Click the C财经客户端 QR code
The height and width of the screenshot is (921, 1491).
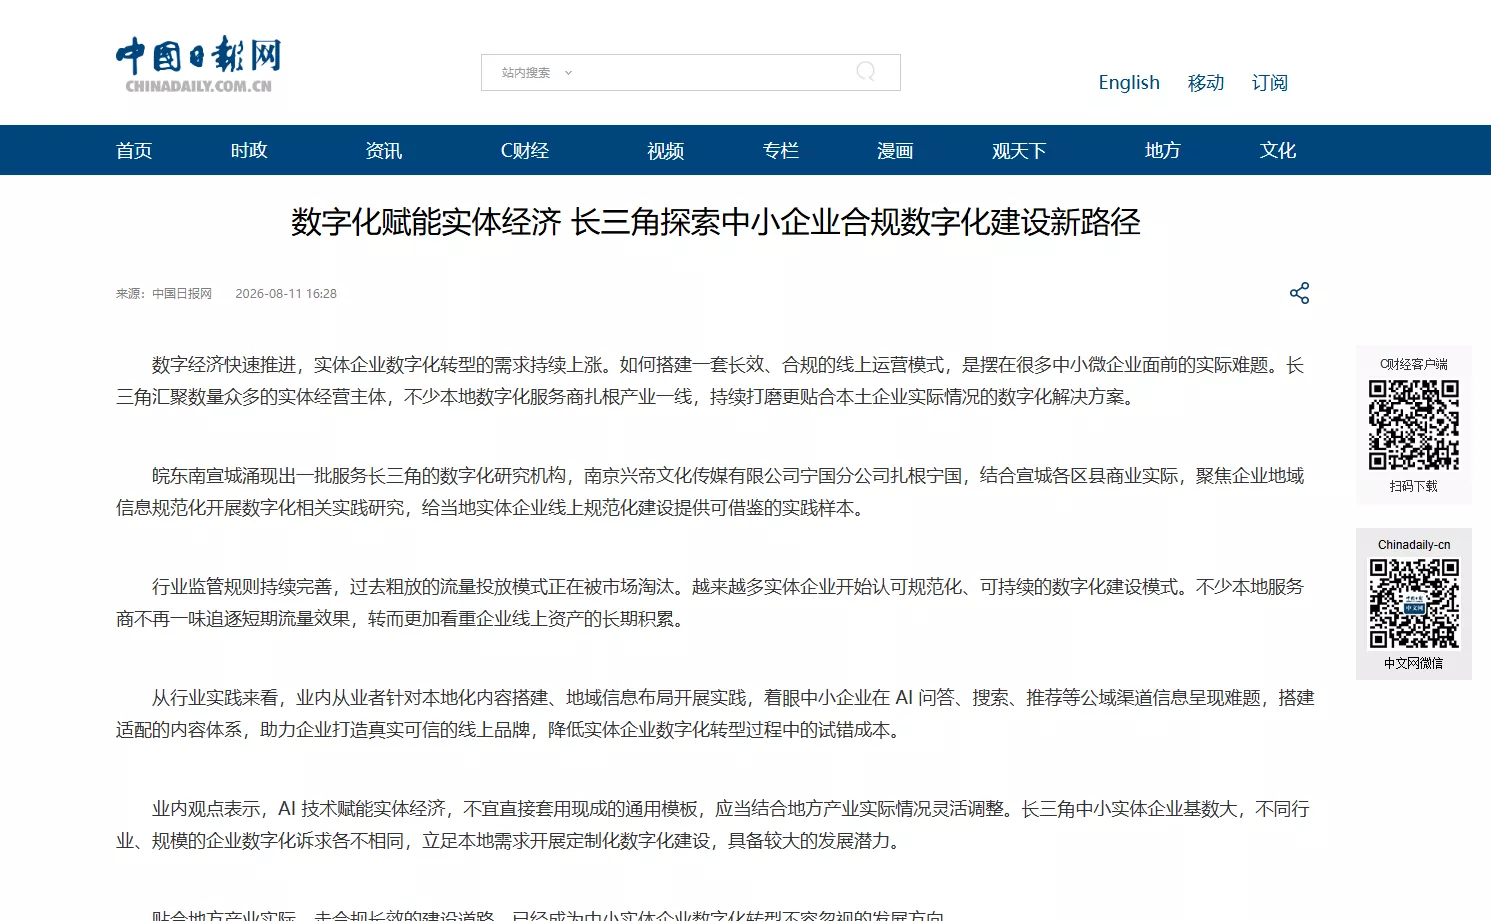click(1414, 425)
